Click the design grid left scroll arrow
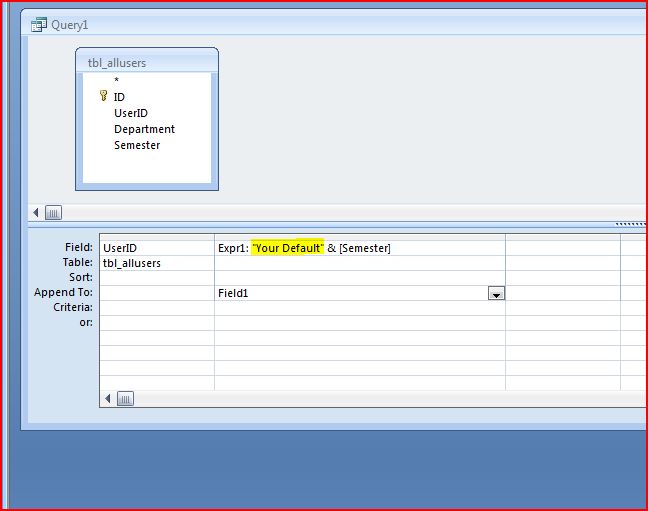Image resolution: width=648 pixels, height=511 pixels. click(108, 399)
